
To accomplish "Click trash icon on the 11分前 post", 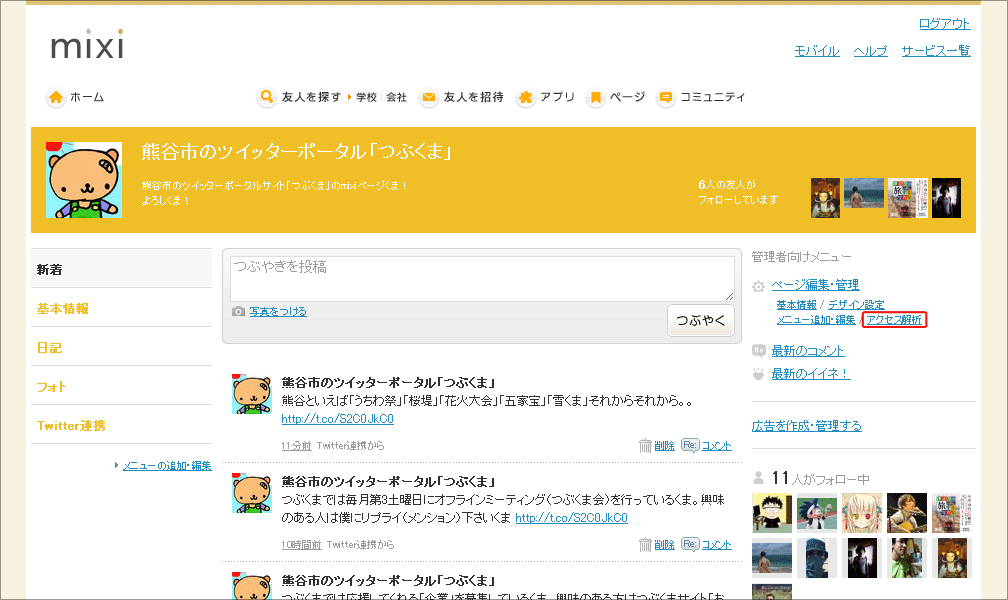I will pos(645,446).
